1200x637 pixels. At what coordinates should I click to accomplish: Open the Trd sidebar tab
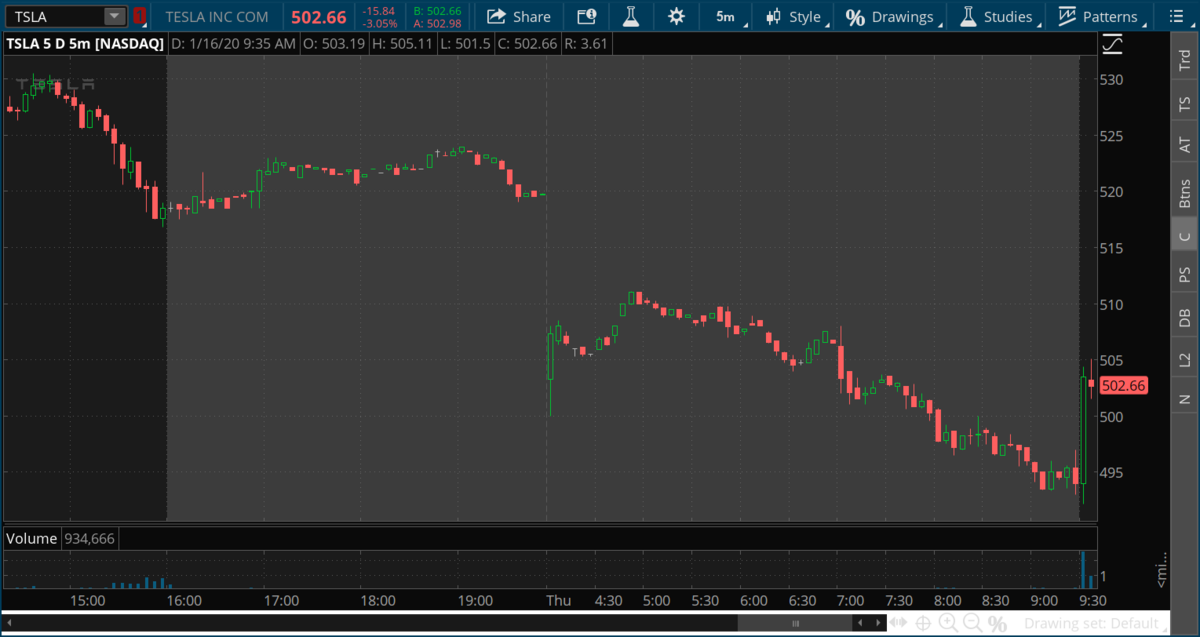(x=1184, y=61)
